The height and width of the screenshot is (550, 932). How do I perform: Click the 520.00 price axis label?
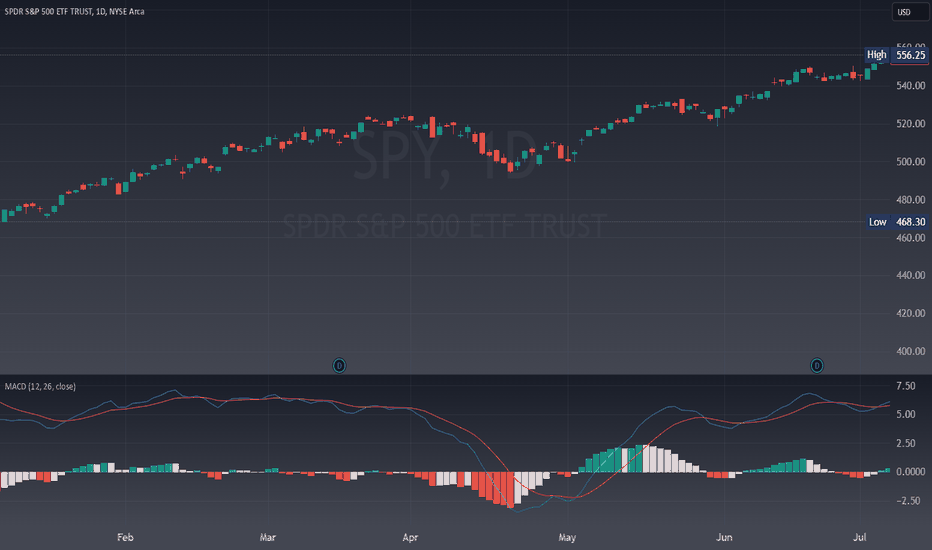pyautogui.click(x=911, y=124)
